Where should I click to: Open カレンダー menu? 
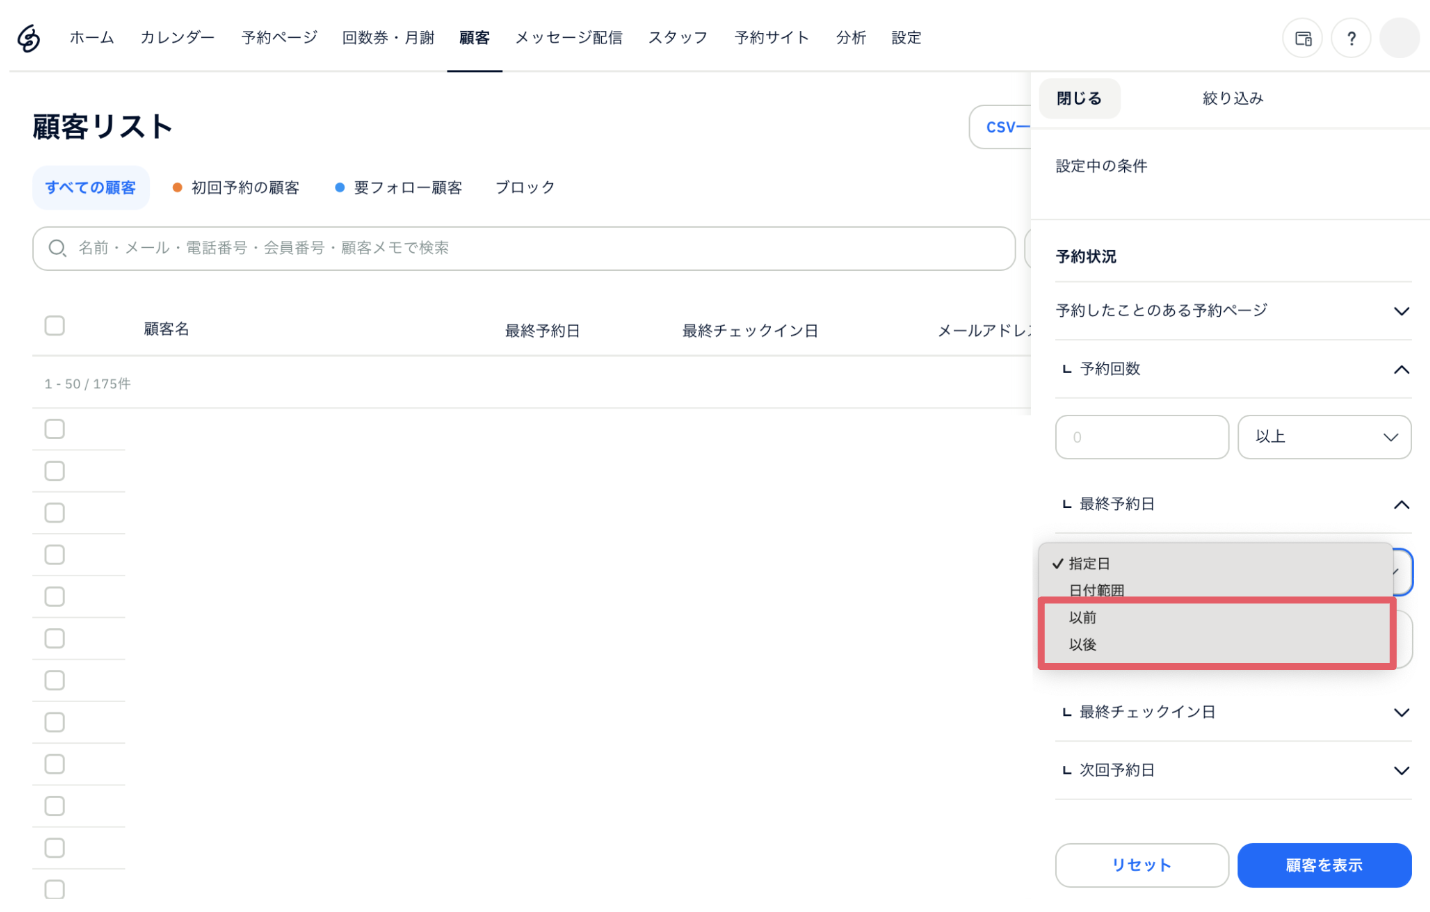point(177,38)
